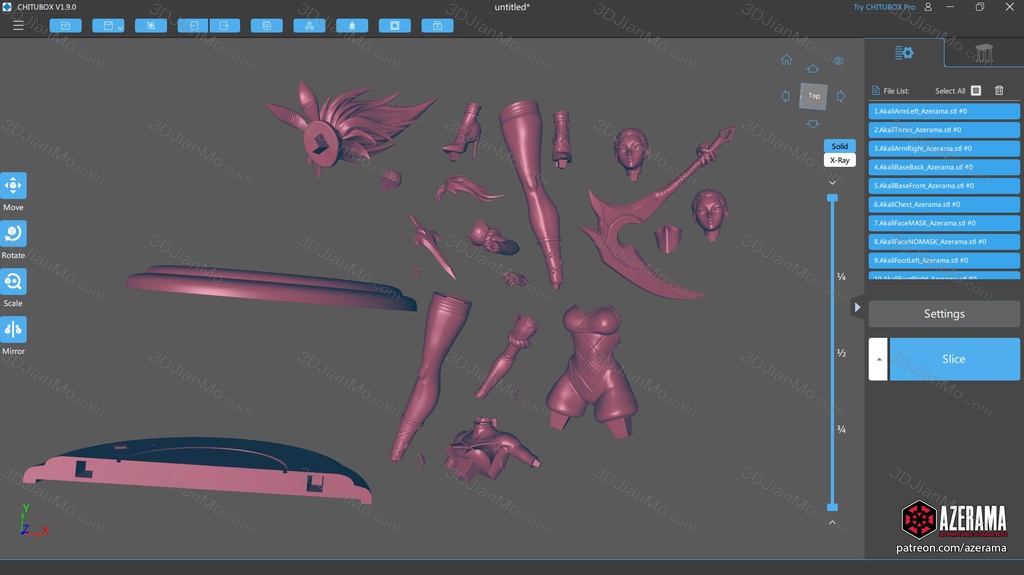Select 1.AkaliArmLeft_Azerama.stl in file list
1024x575 pixels.
(944, 111)
